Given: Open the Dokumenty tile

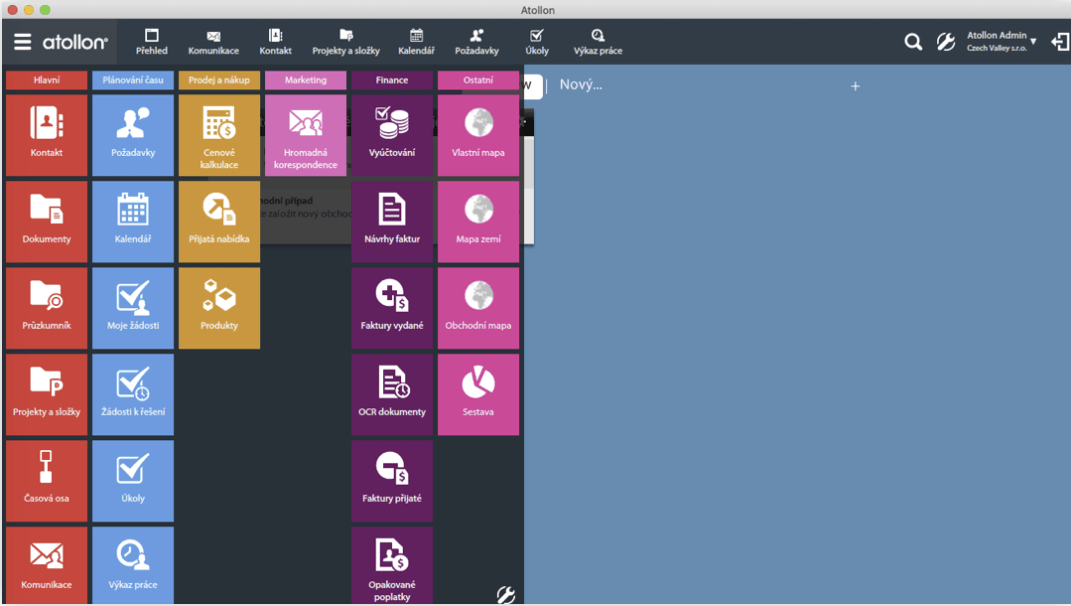Looking at the screenshot, I should click(47, 221).
